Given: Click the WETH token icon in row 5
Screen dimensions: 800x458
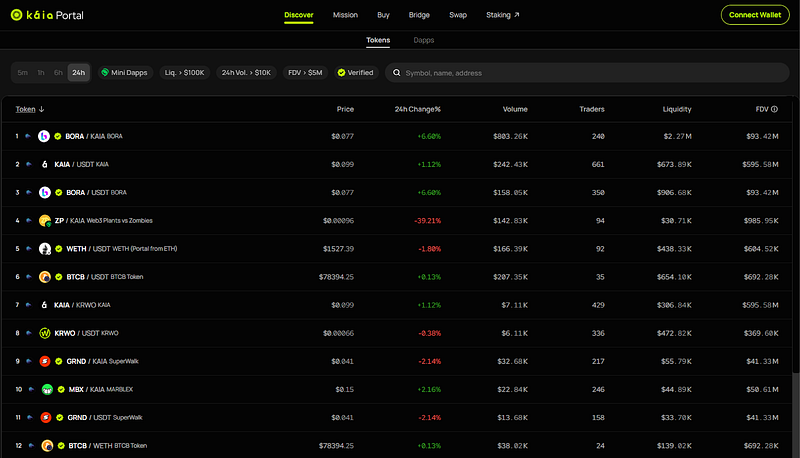Looking at the screenshot, I should point(45,248).
